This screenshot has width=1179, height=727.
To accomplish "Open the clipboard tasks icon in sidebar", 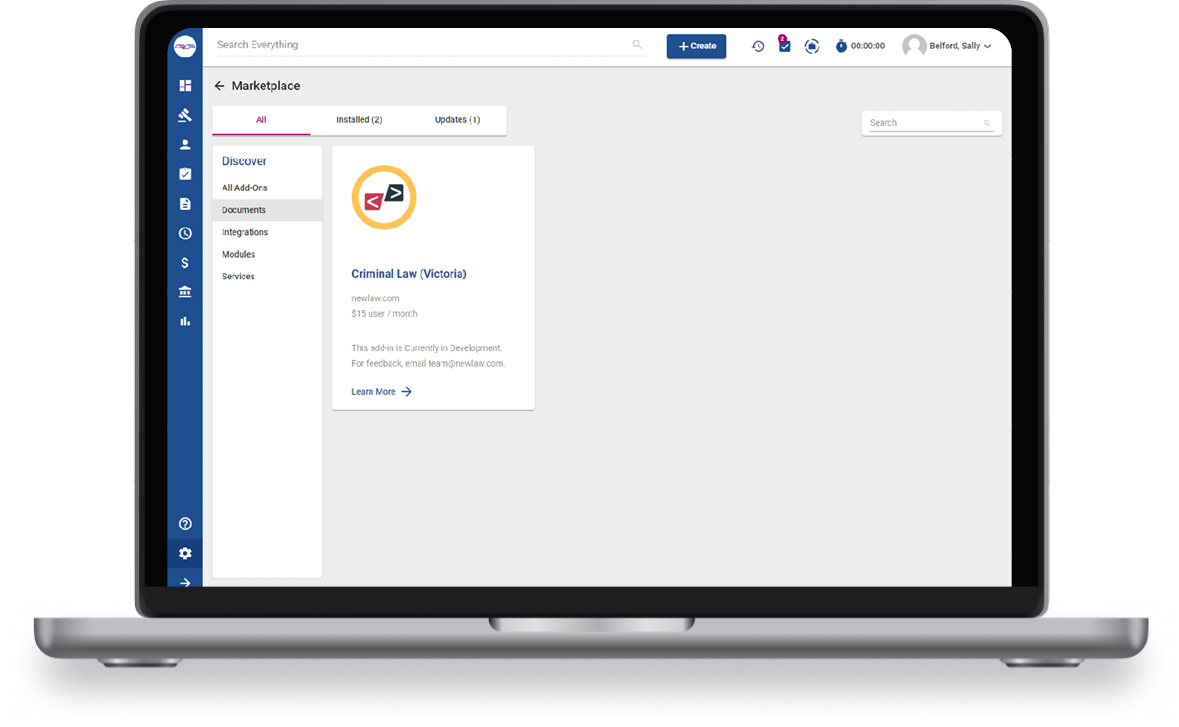I will point(185,174).
